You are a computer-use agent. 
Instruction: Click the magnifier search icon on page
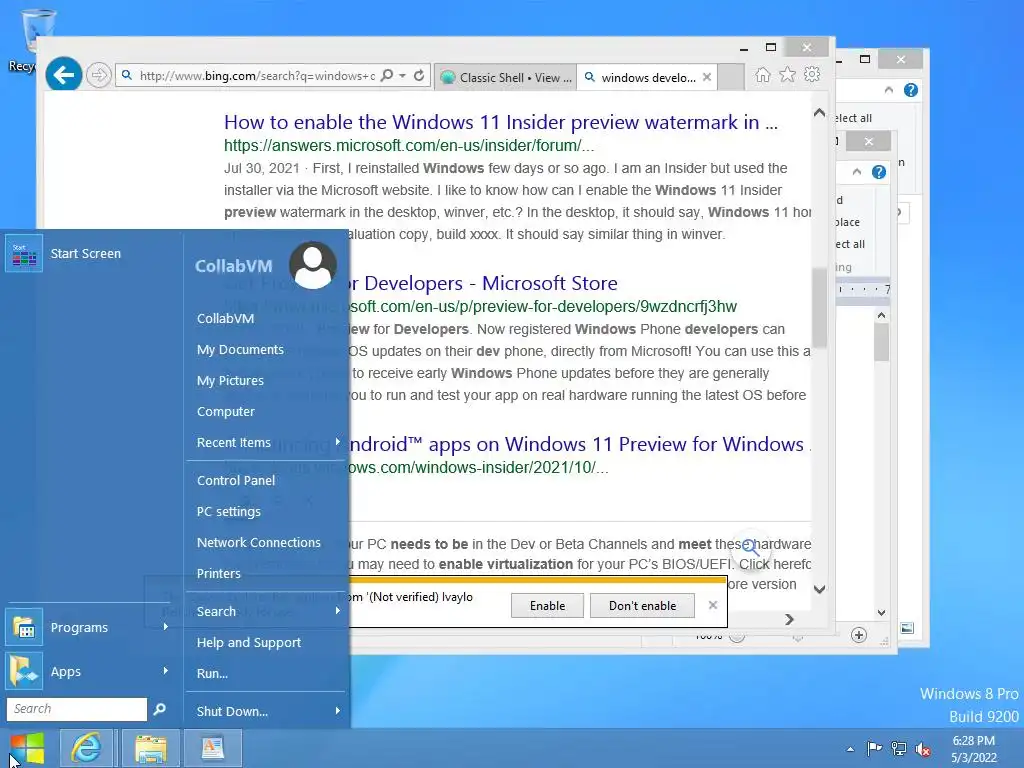(750, 547)
